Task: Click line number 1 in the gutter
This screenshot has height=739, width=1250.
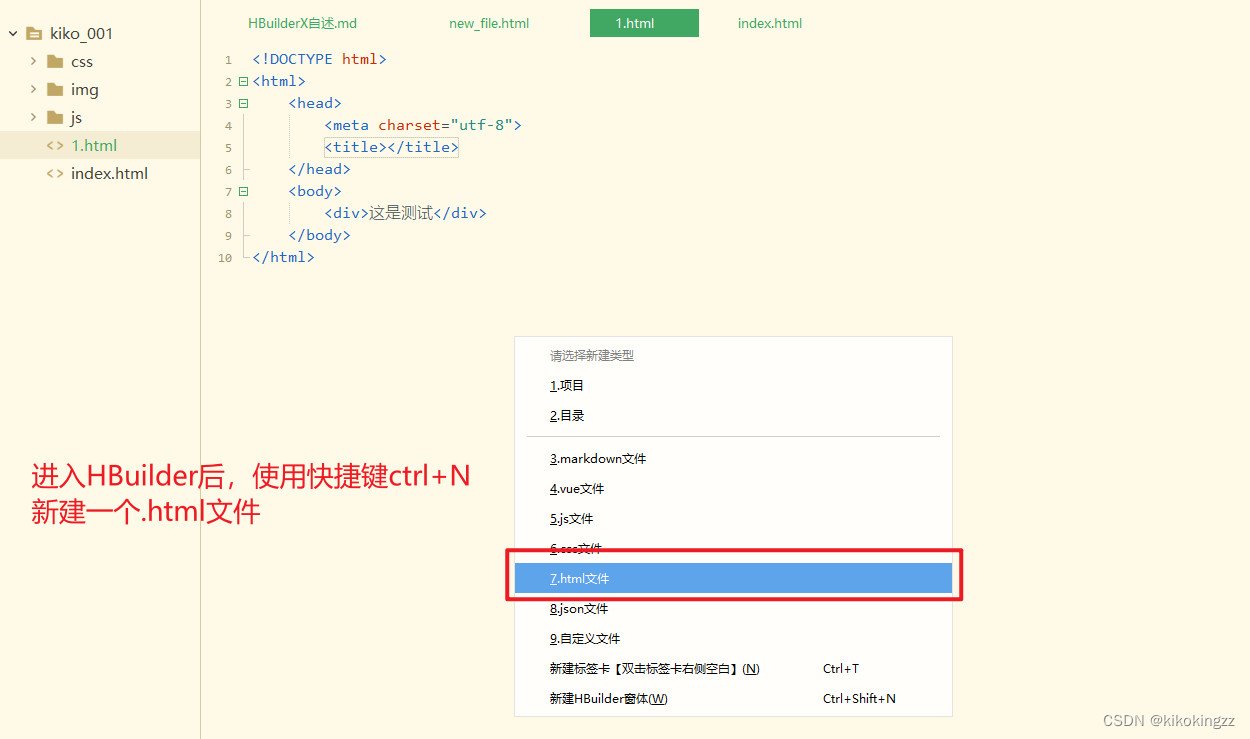Action: tap(228, 60)
